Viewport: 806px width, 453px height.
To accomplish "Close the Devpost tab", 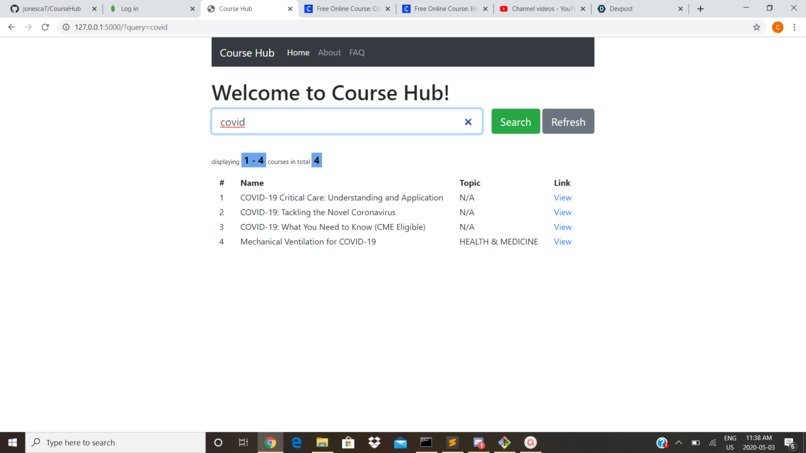I will pos(680,9).
